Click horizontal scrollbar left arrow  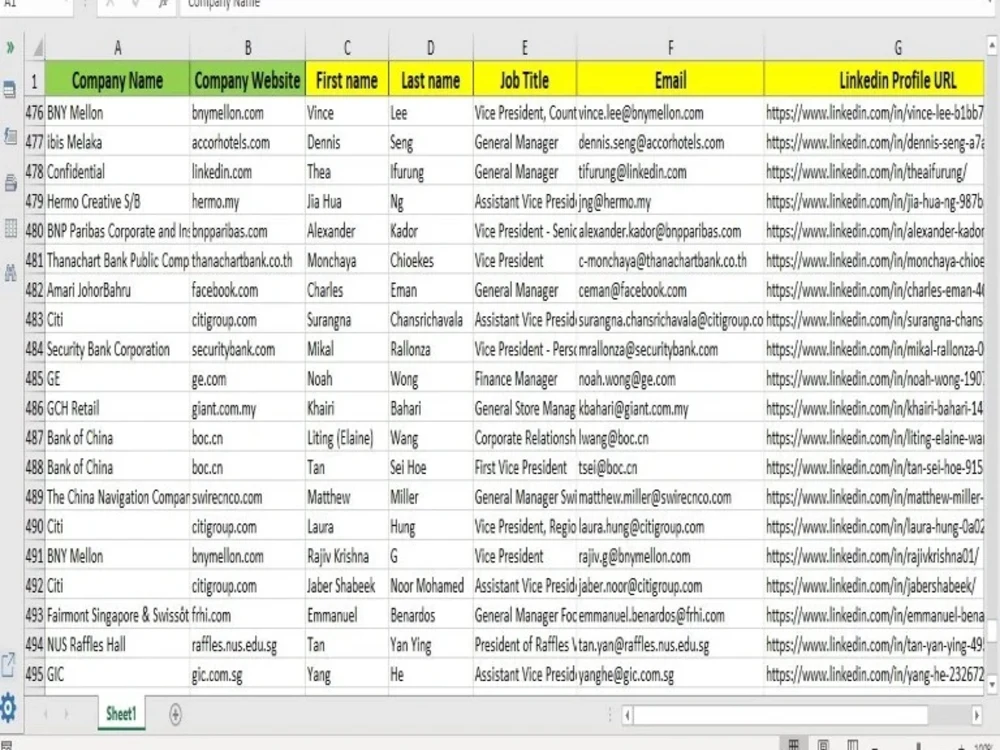pyautogui.click(x=628, y=715)
